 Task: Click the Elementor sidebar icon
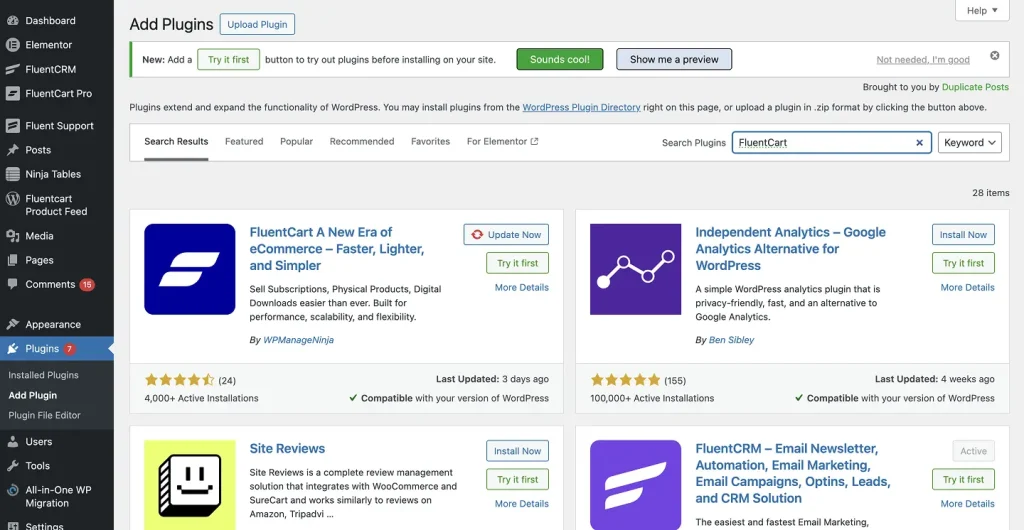tap(12, 45)
